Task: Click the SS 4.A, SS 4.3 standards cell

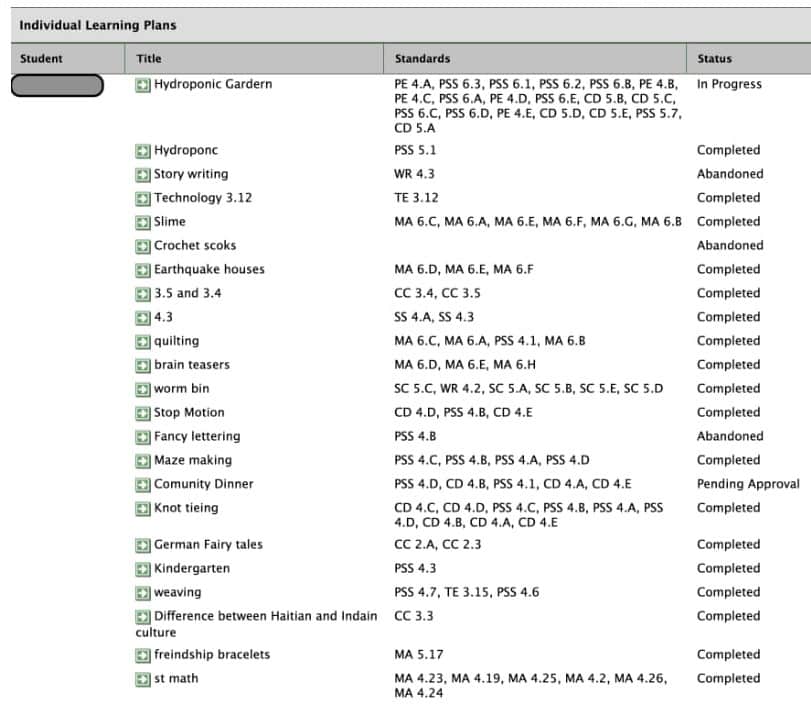Action: [434, 317]
